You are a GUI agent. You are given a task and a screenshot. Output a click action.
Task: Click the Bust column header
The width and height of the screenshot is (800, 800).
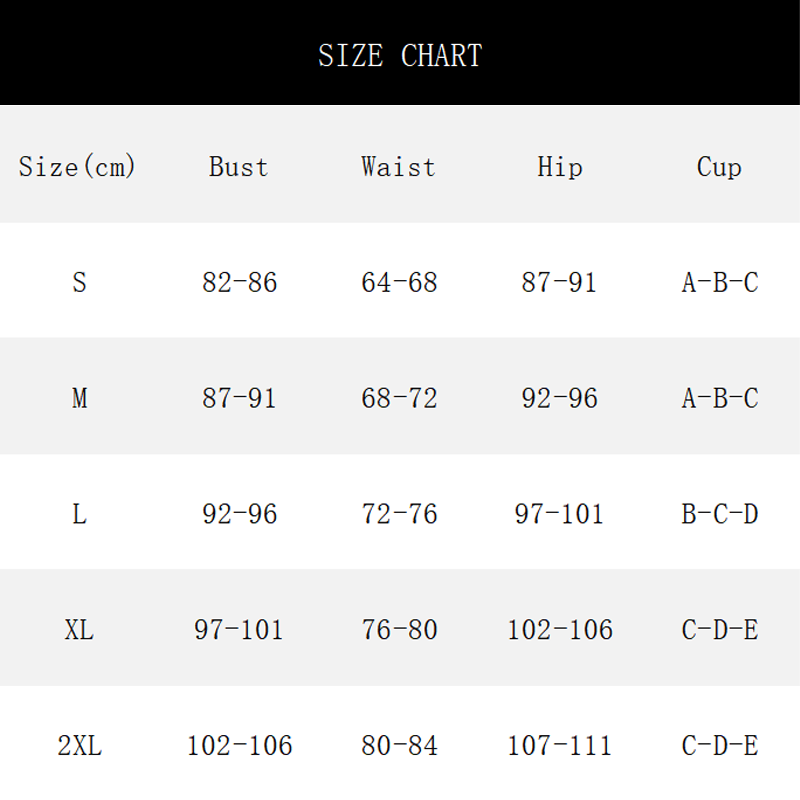click(239, 166)
